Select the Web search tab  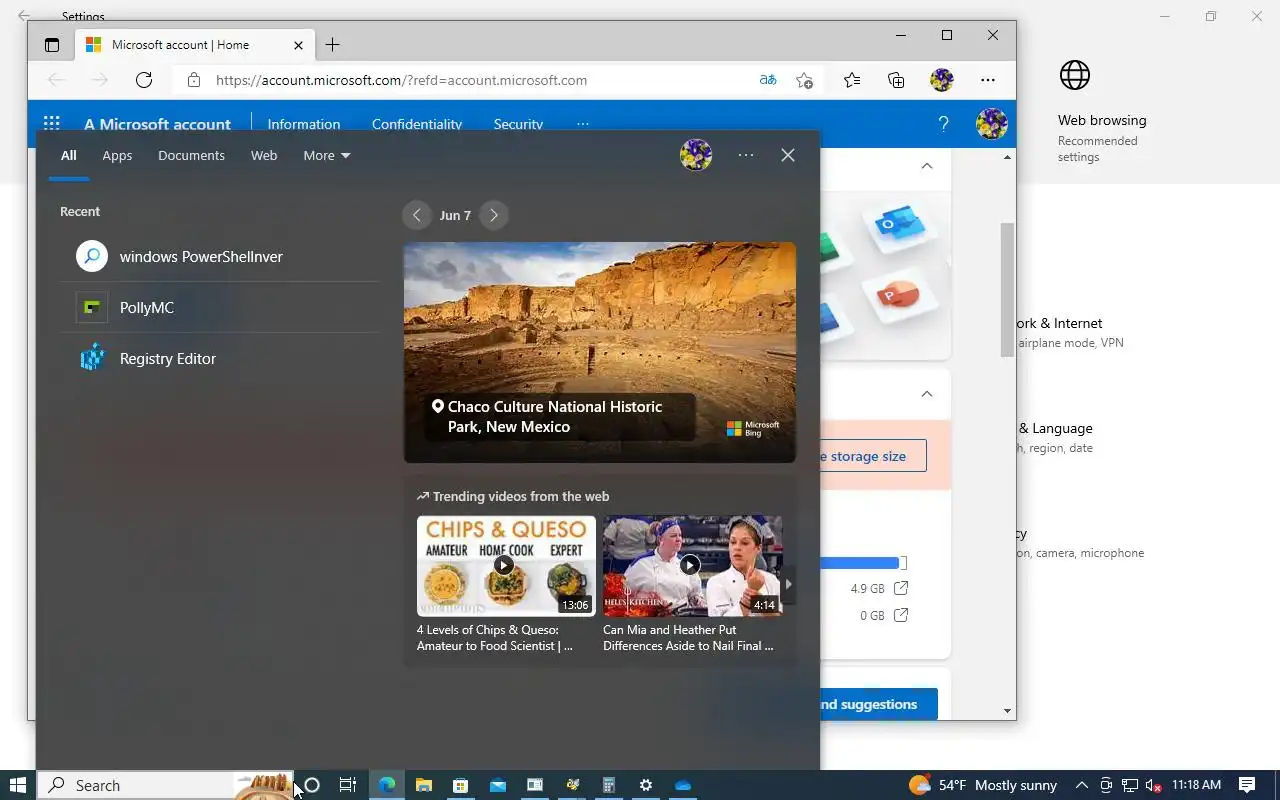pos(264,155)
